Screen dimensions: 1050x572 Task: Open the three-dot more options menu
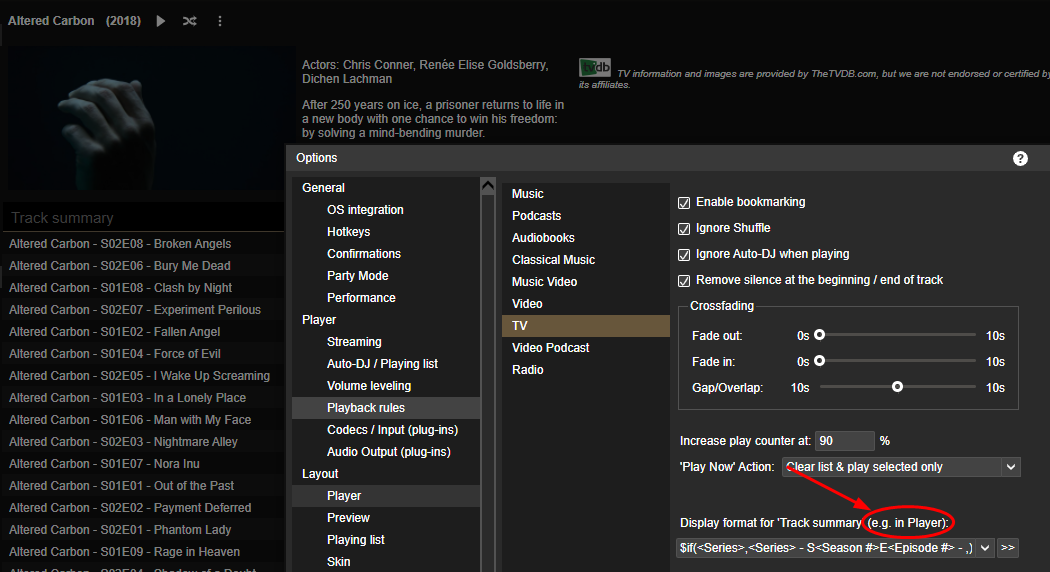tap(220, 21)
